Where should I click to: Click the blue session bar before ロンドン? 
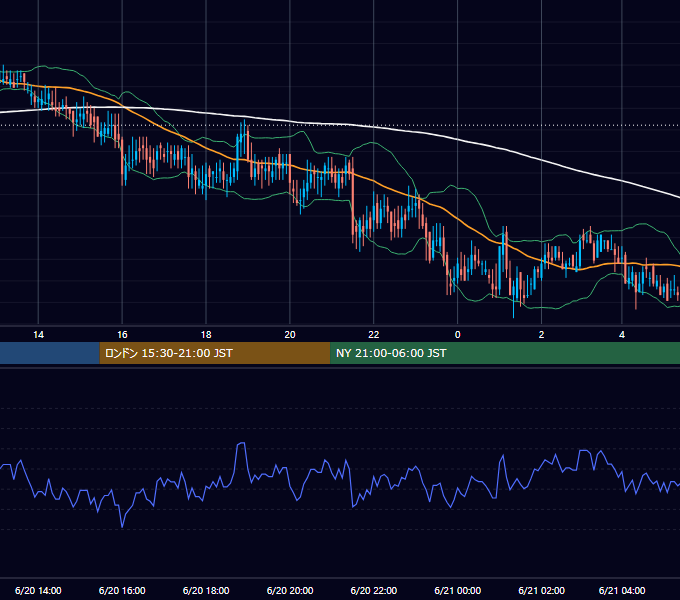coord(50,353)
